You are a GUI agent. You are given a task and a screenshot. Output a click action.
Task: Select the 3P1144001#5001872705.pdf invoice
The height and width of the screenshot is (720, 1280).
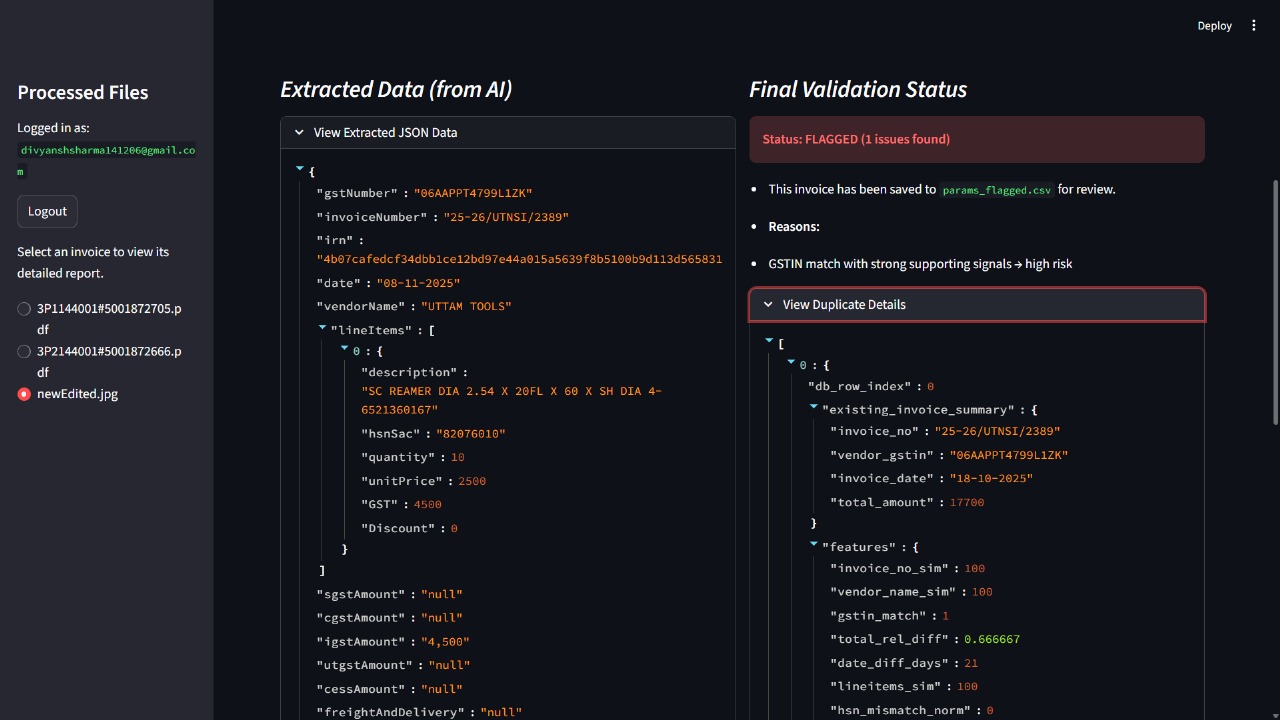[x=25, y=309]
